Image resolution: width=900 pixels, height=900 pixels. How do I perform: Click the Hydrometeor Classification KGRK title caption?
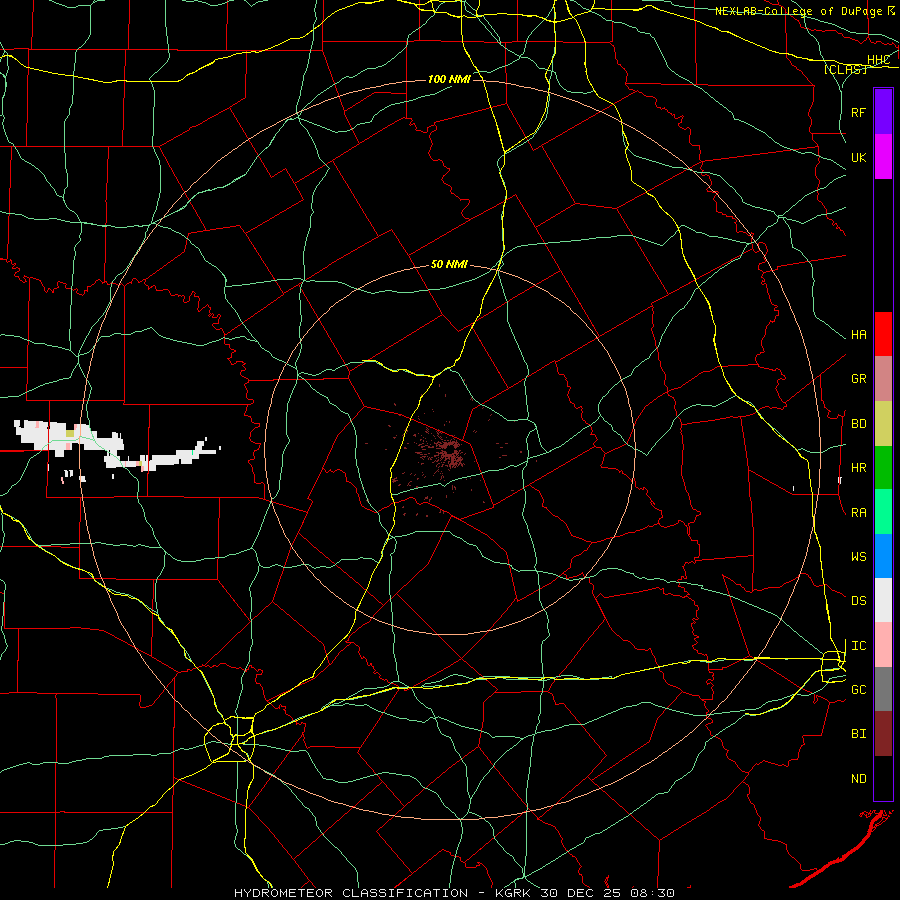[454, 893]
